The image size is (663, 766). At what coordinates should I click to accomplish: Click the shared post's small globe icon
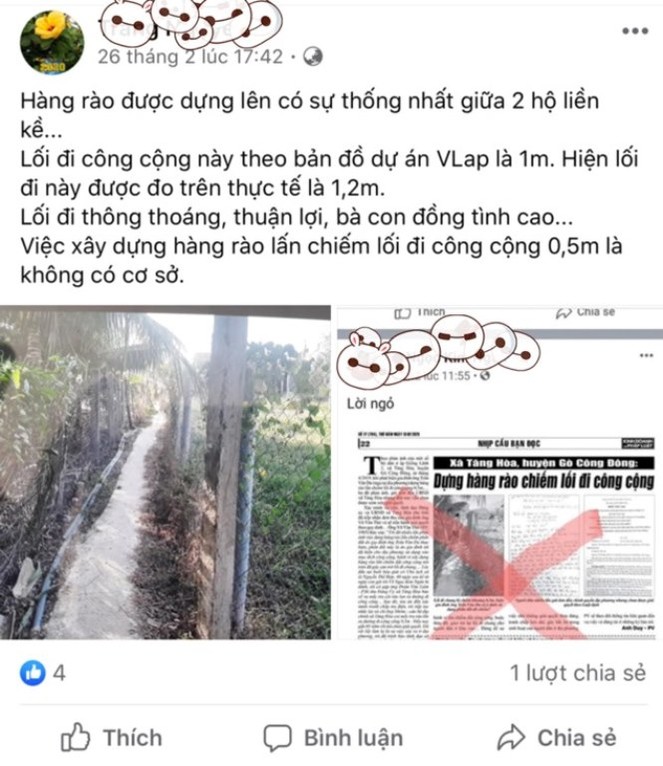[485, 376]
